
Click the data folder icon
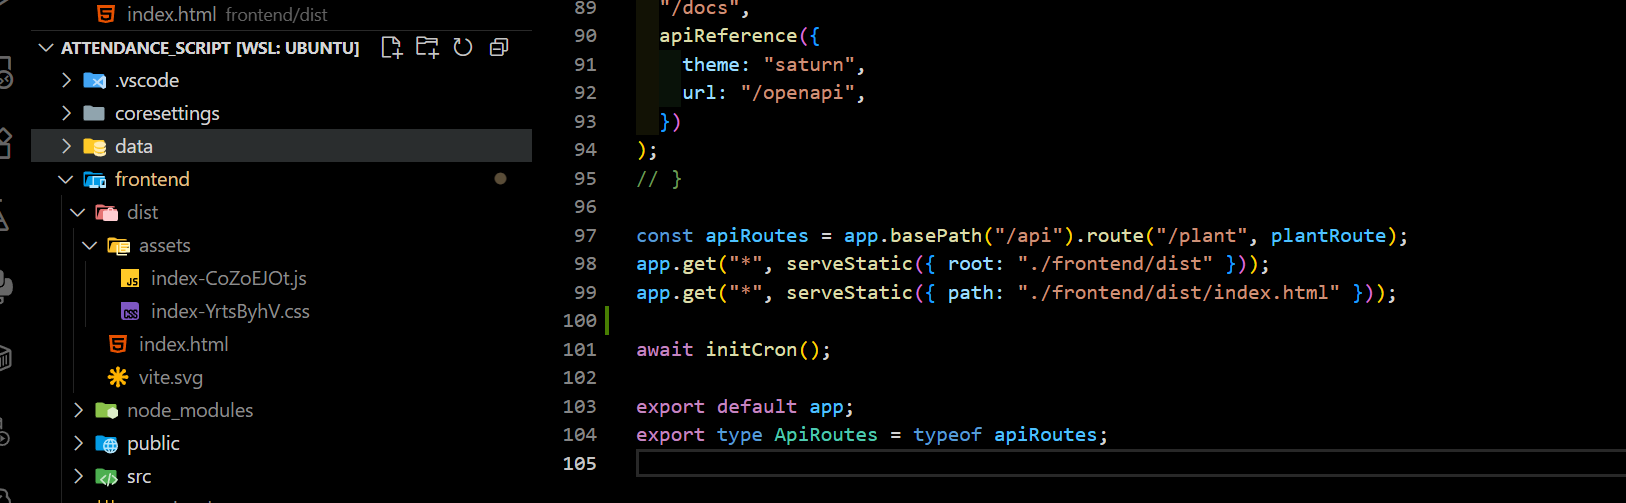coord(95,146)
